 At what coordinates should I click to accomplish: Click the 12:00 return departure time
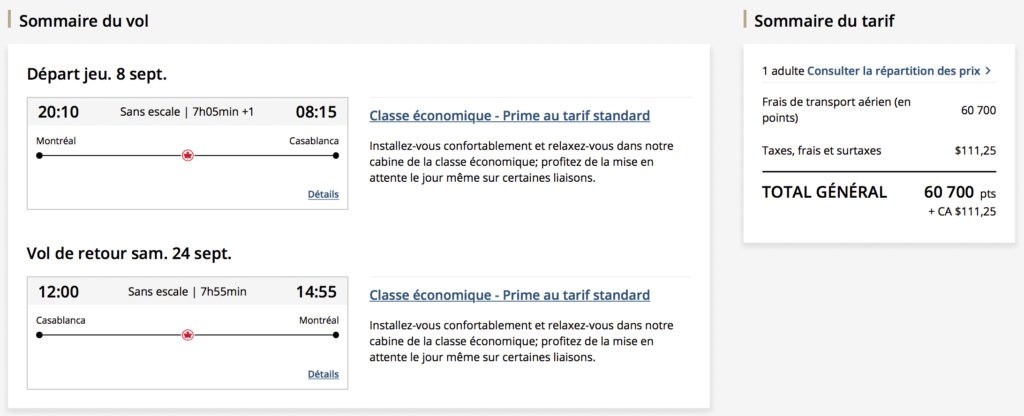point(58,292)
